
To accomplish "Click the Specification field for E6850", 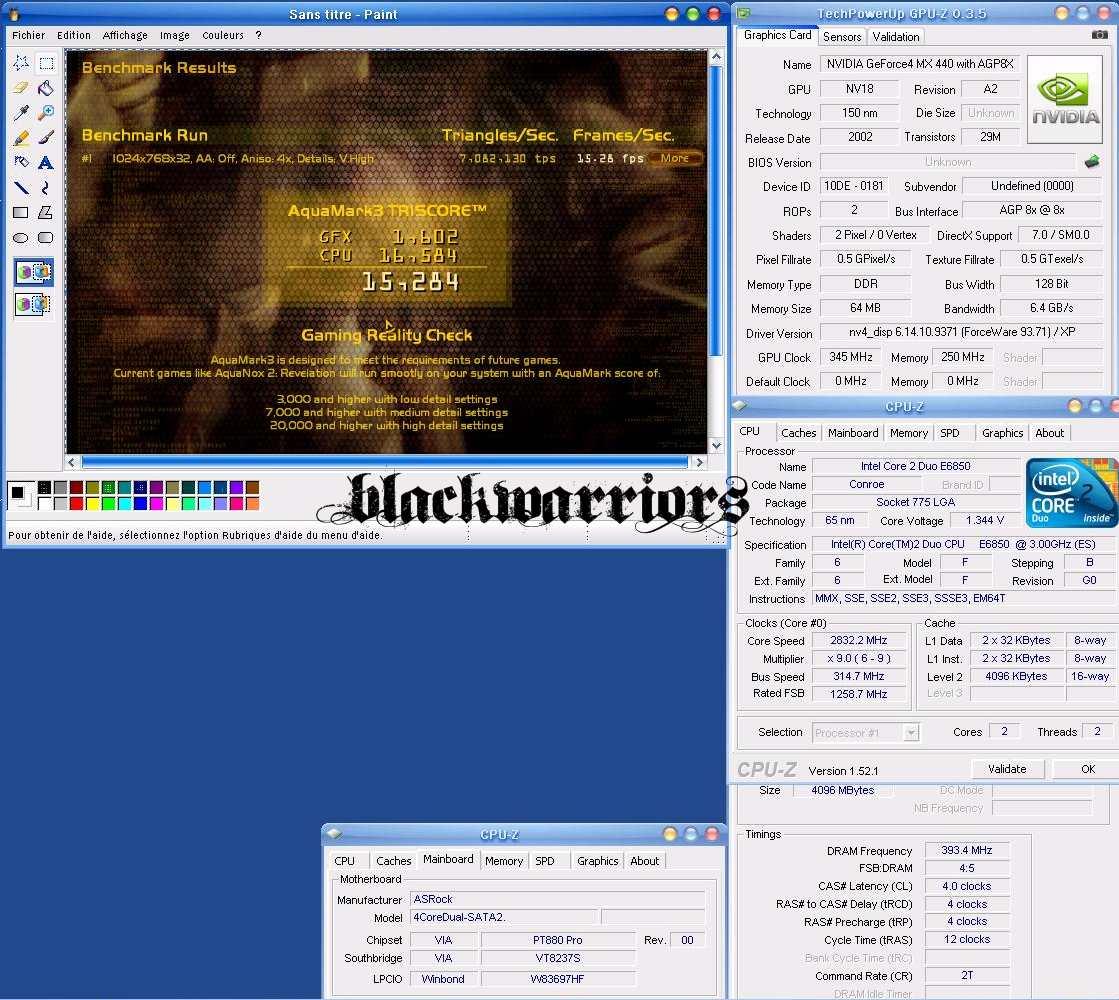I will [x=963, y=544].
